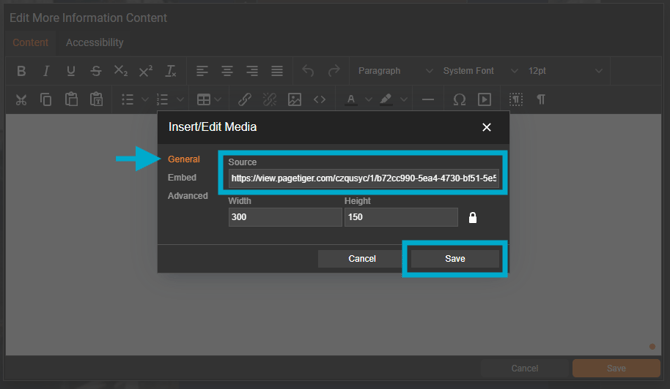Screen dimensions: 670x389
Task: Open the Advanced tab in media dialog
Action: click(x=188, y=196)
